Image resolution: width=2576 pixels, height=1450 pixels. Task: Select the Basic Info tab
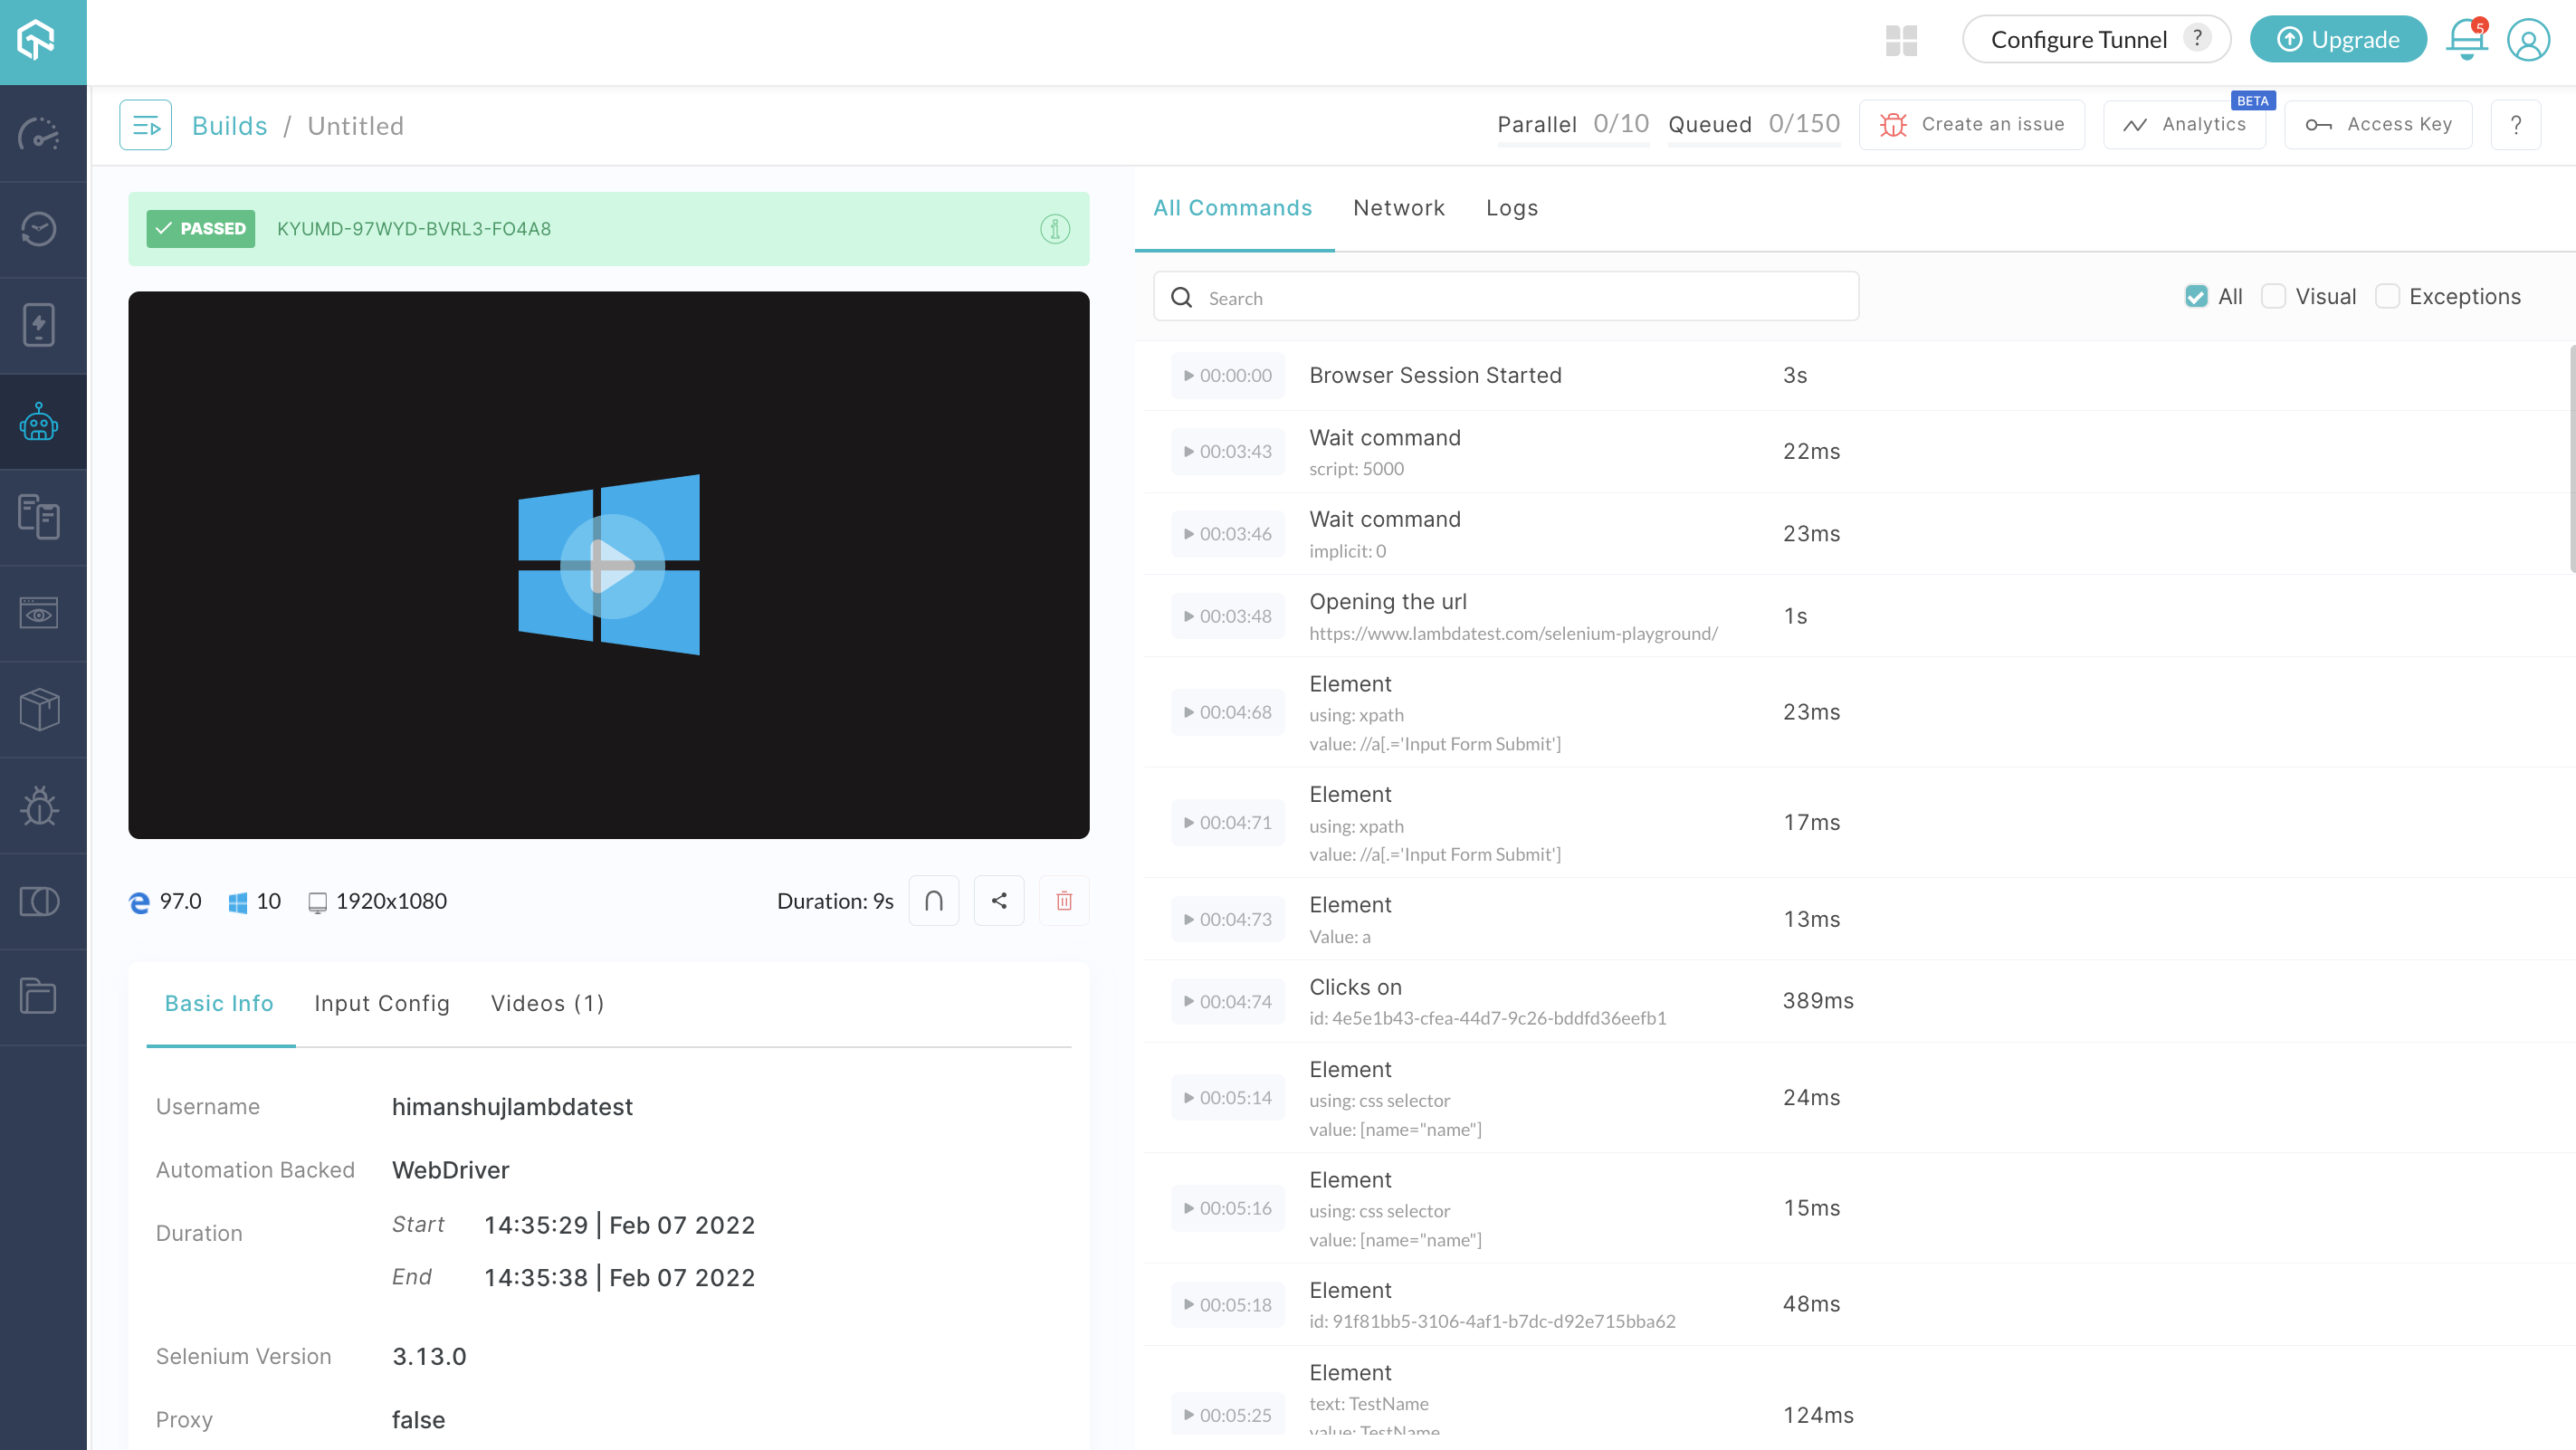click(219, 1003)
